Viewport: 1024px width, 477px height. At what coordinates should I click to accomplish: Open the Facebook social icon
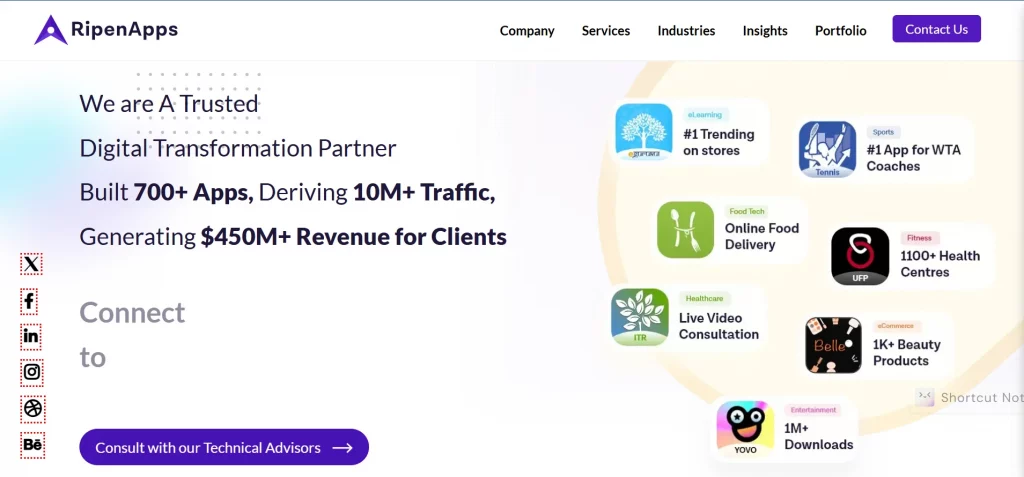31,300
